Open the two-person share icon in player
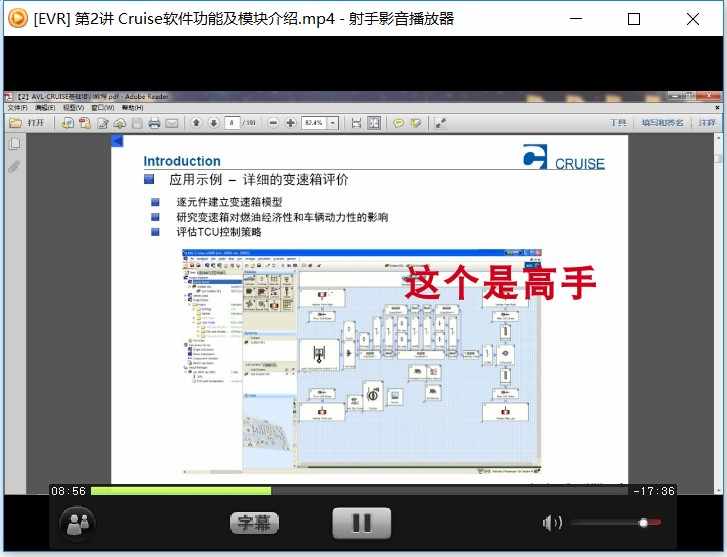The image size is (727, 557). pyautogui.click(x=77, y=524)
